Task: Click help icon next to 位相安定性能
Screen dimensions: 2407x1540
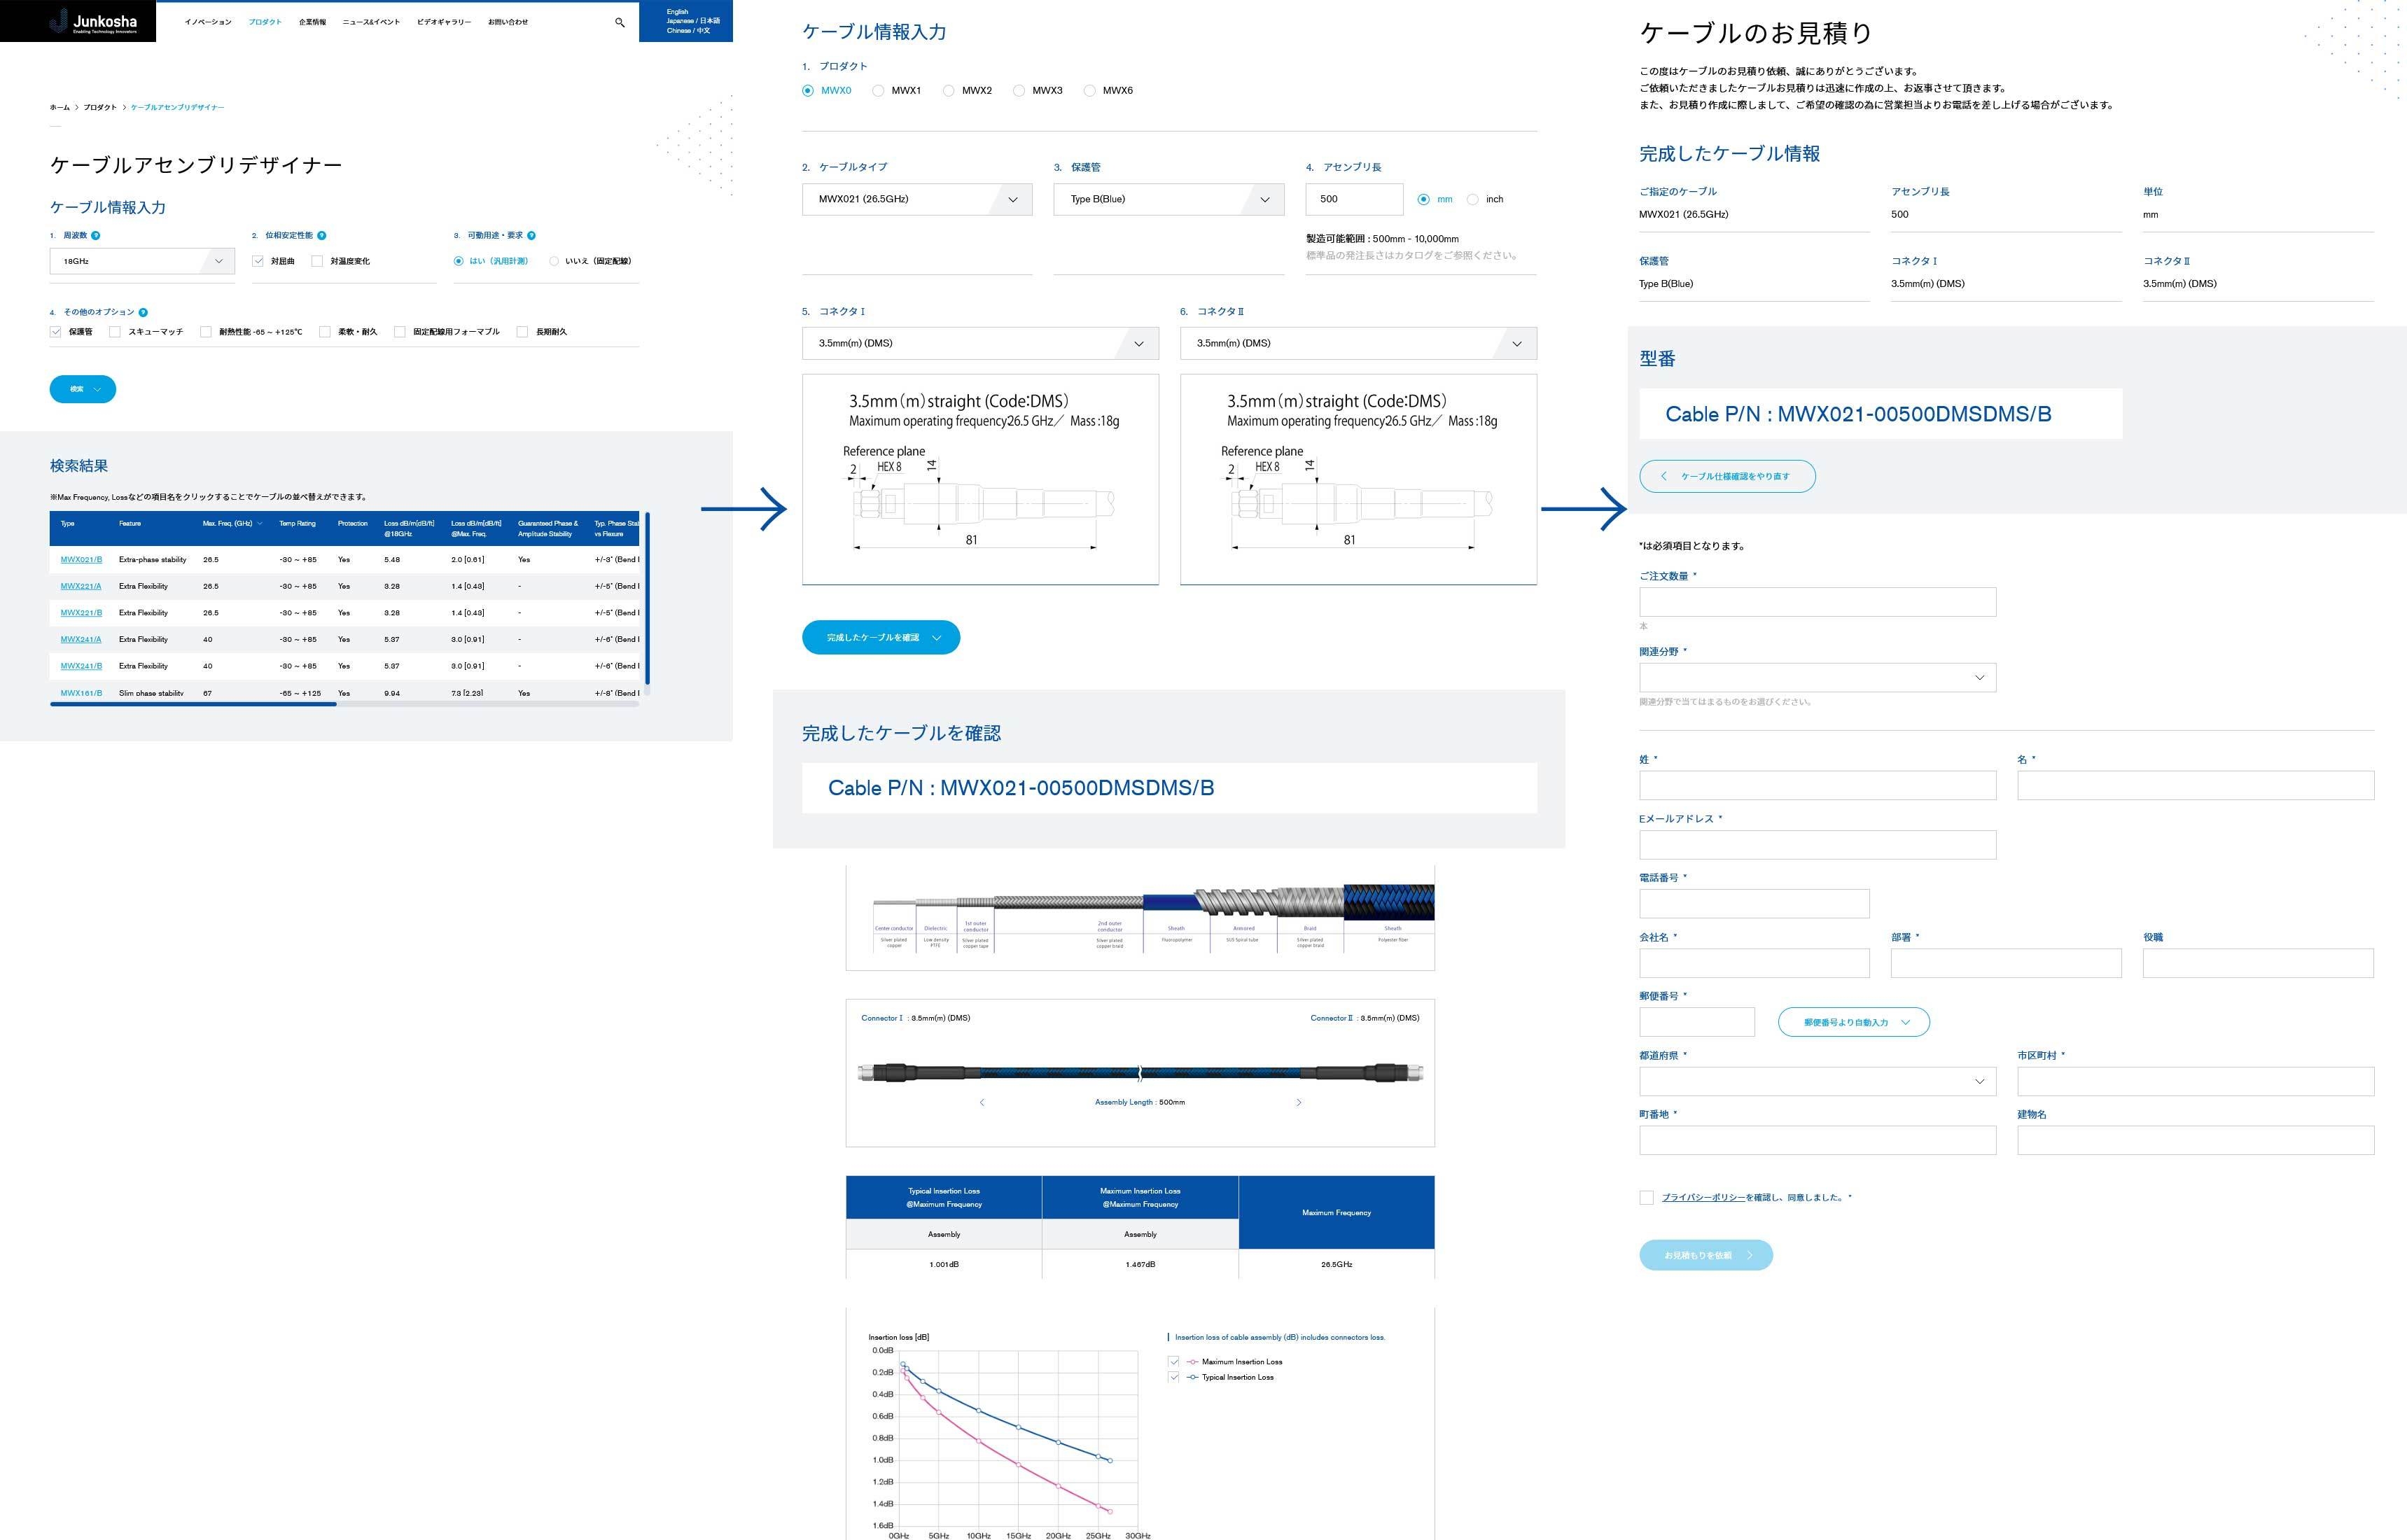Action: 322,236
